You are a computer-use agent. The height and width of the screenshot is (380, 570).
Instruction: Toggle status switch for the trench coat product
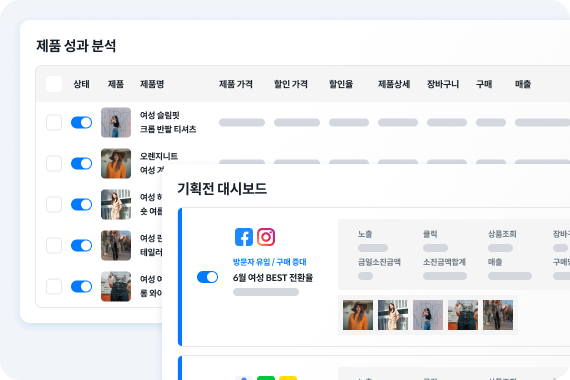click(x=81, y=204)
